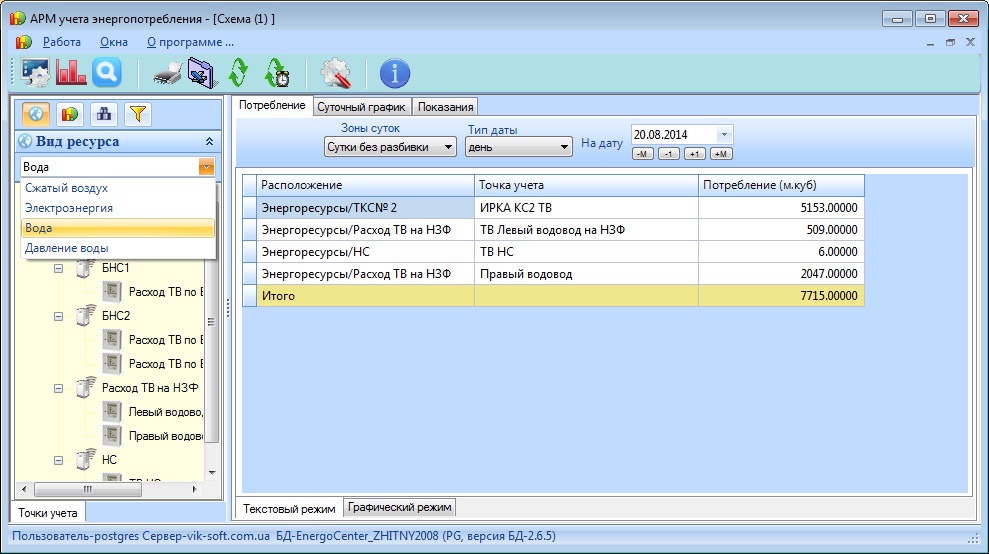Collapse the Расход ТВ на НЗФ node
Screen dimensions: 989x554
[59, 387]
